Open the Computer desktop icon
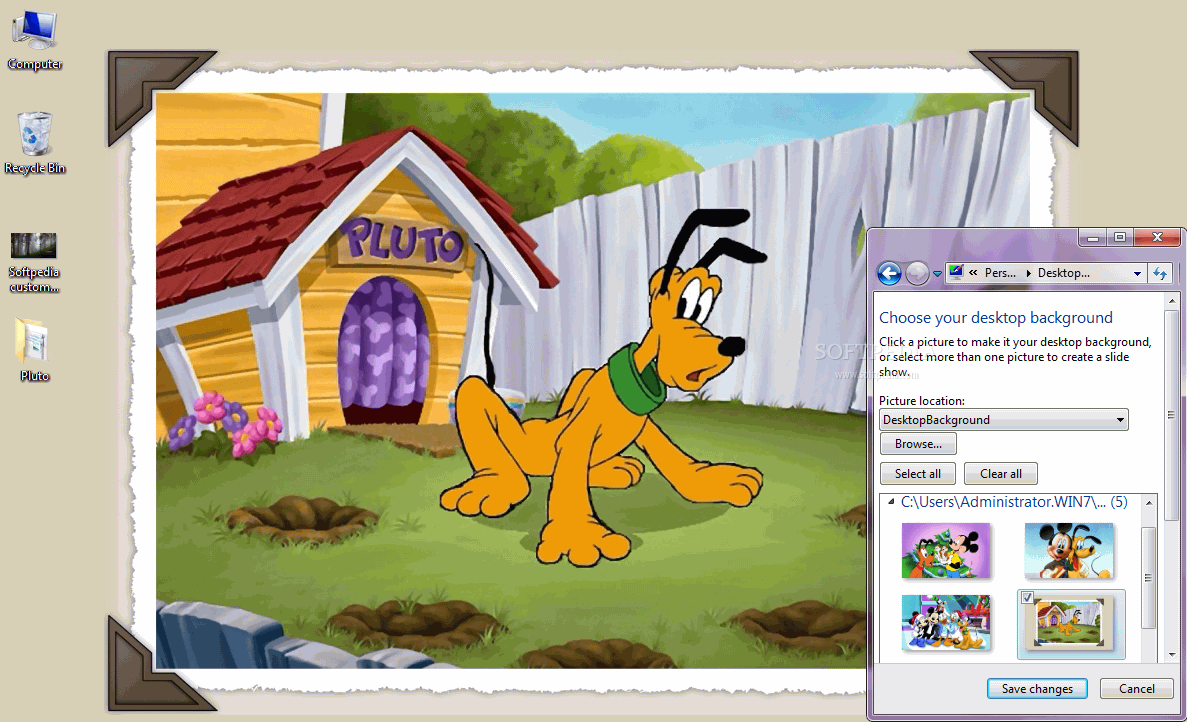The height and width of the screenshot is (722, 1187). (x=34, y=40)
